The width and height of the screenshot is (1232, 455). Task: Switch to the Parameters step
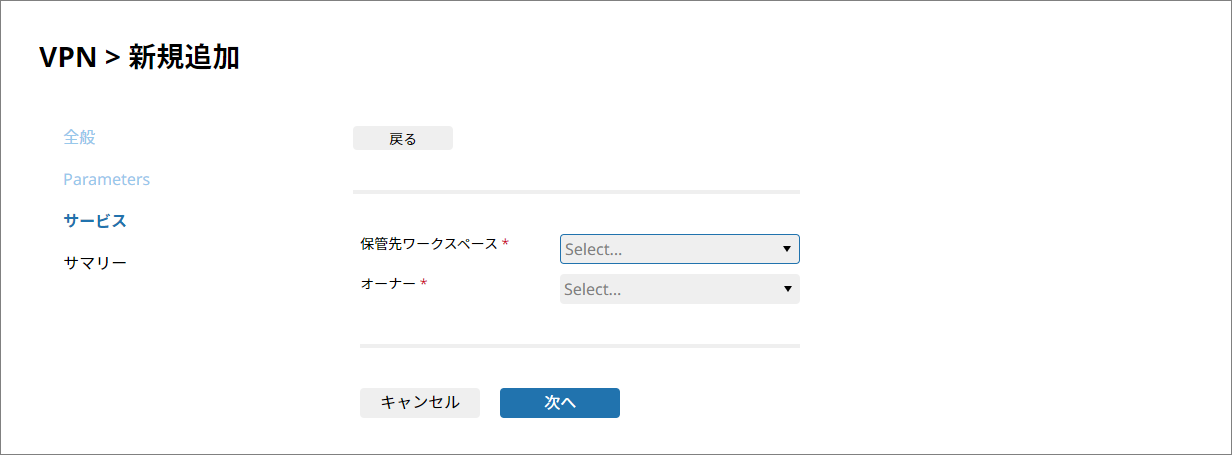click(106, 179)
